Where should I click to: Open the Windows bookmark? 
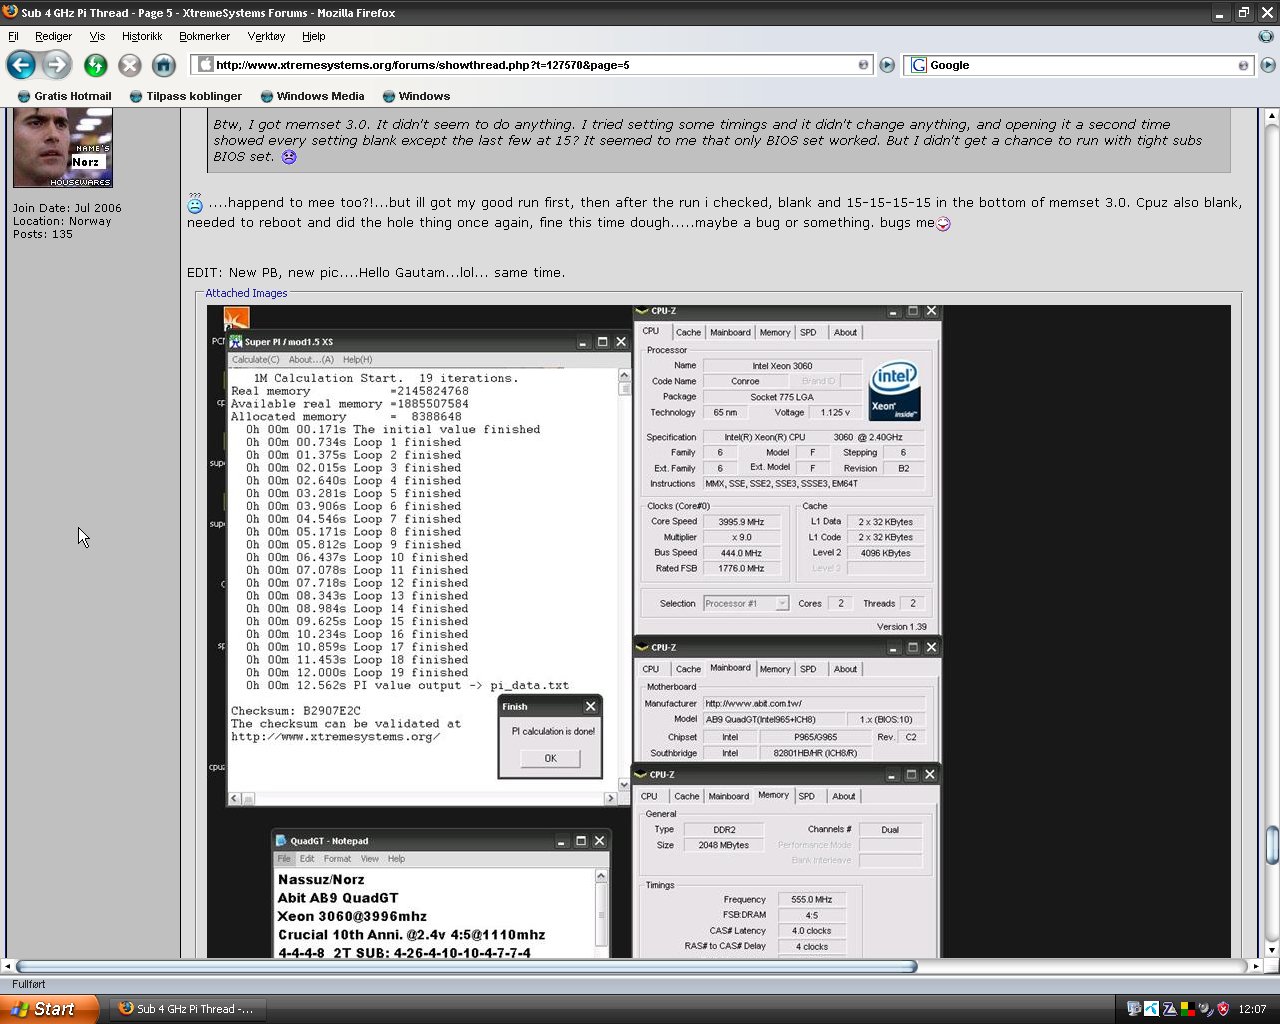pos(416,96)
